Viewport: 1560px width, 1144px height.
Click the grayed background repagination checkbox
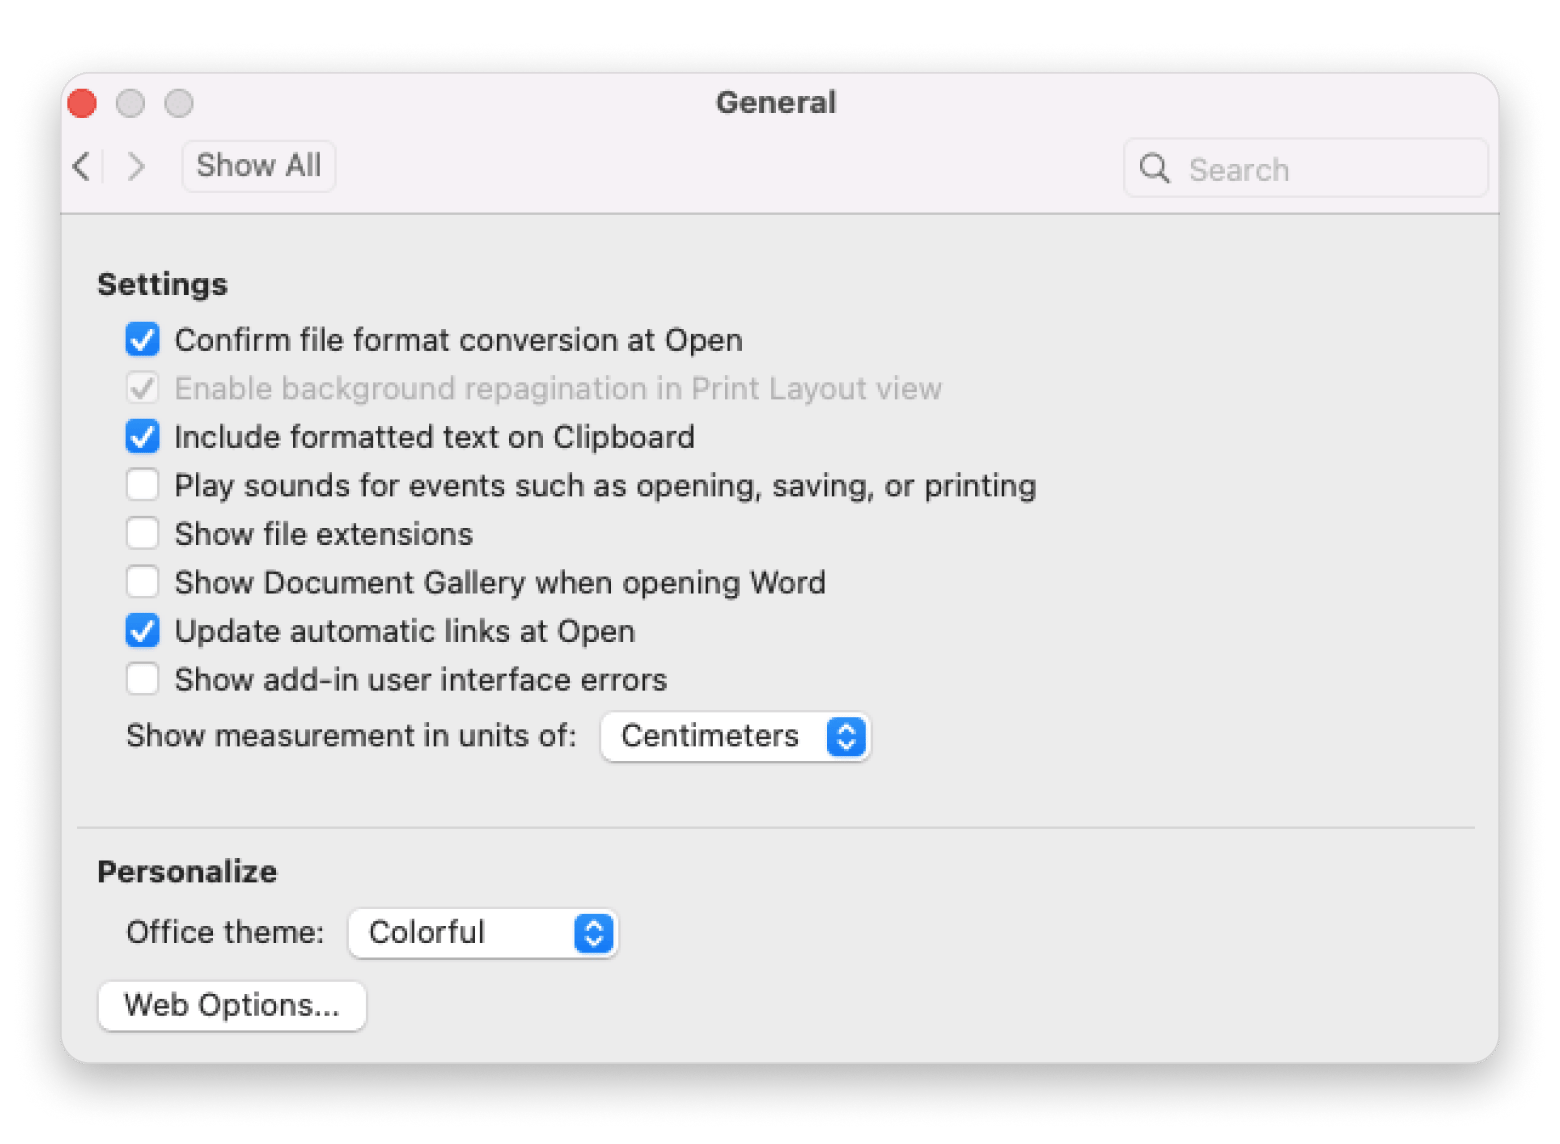click(x=142, y=388)
